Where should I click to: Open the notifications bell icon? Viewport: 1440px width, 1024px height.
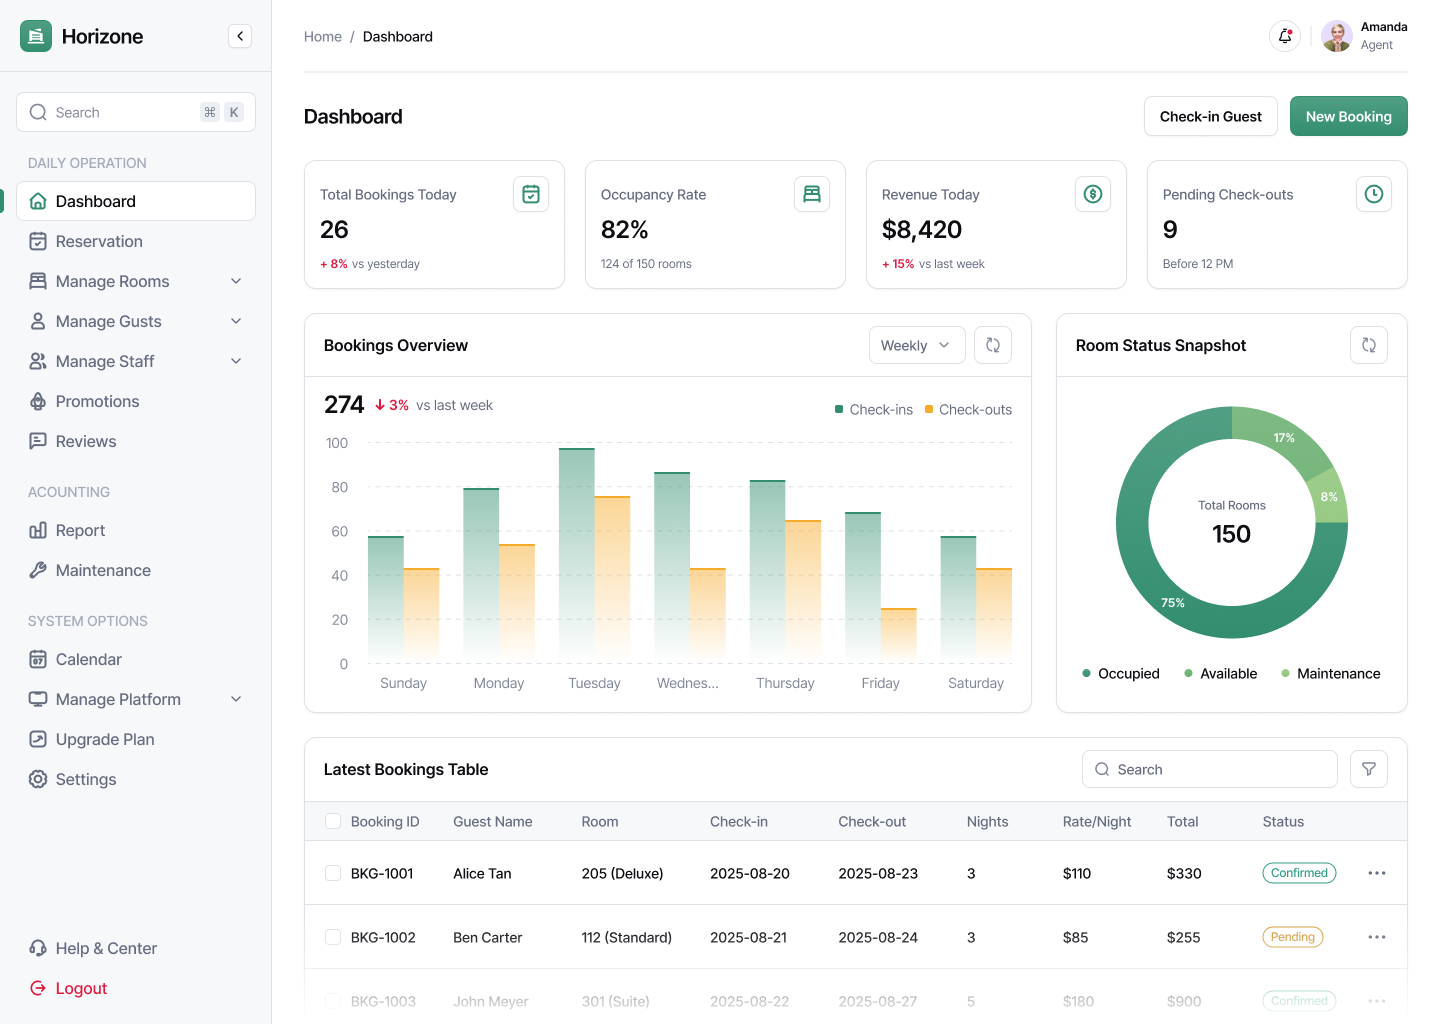tap(1285, 36)
